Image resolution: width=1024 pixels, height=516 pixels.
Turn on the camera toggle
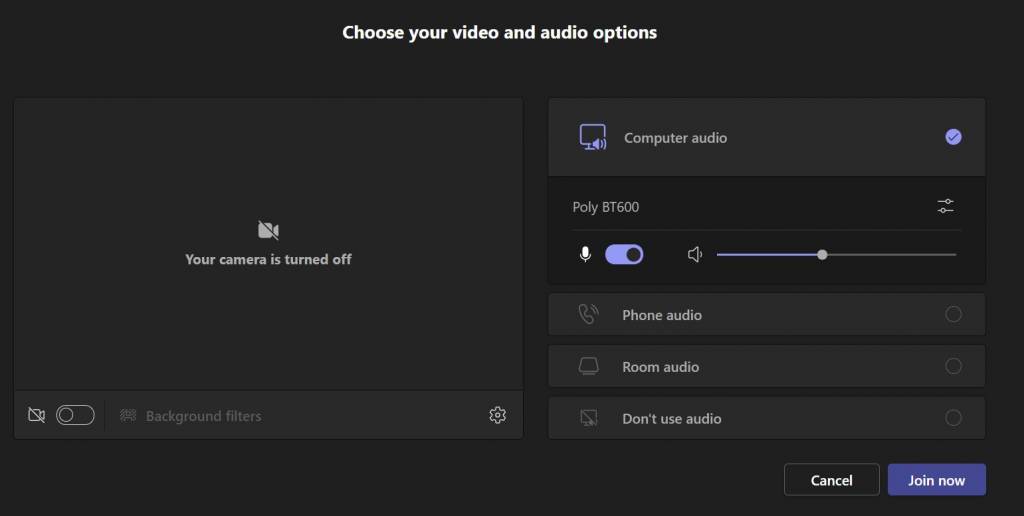tap(75, 415)
